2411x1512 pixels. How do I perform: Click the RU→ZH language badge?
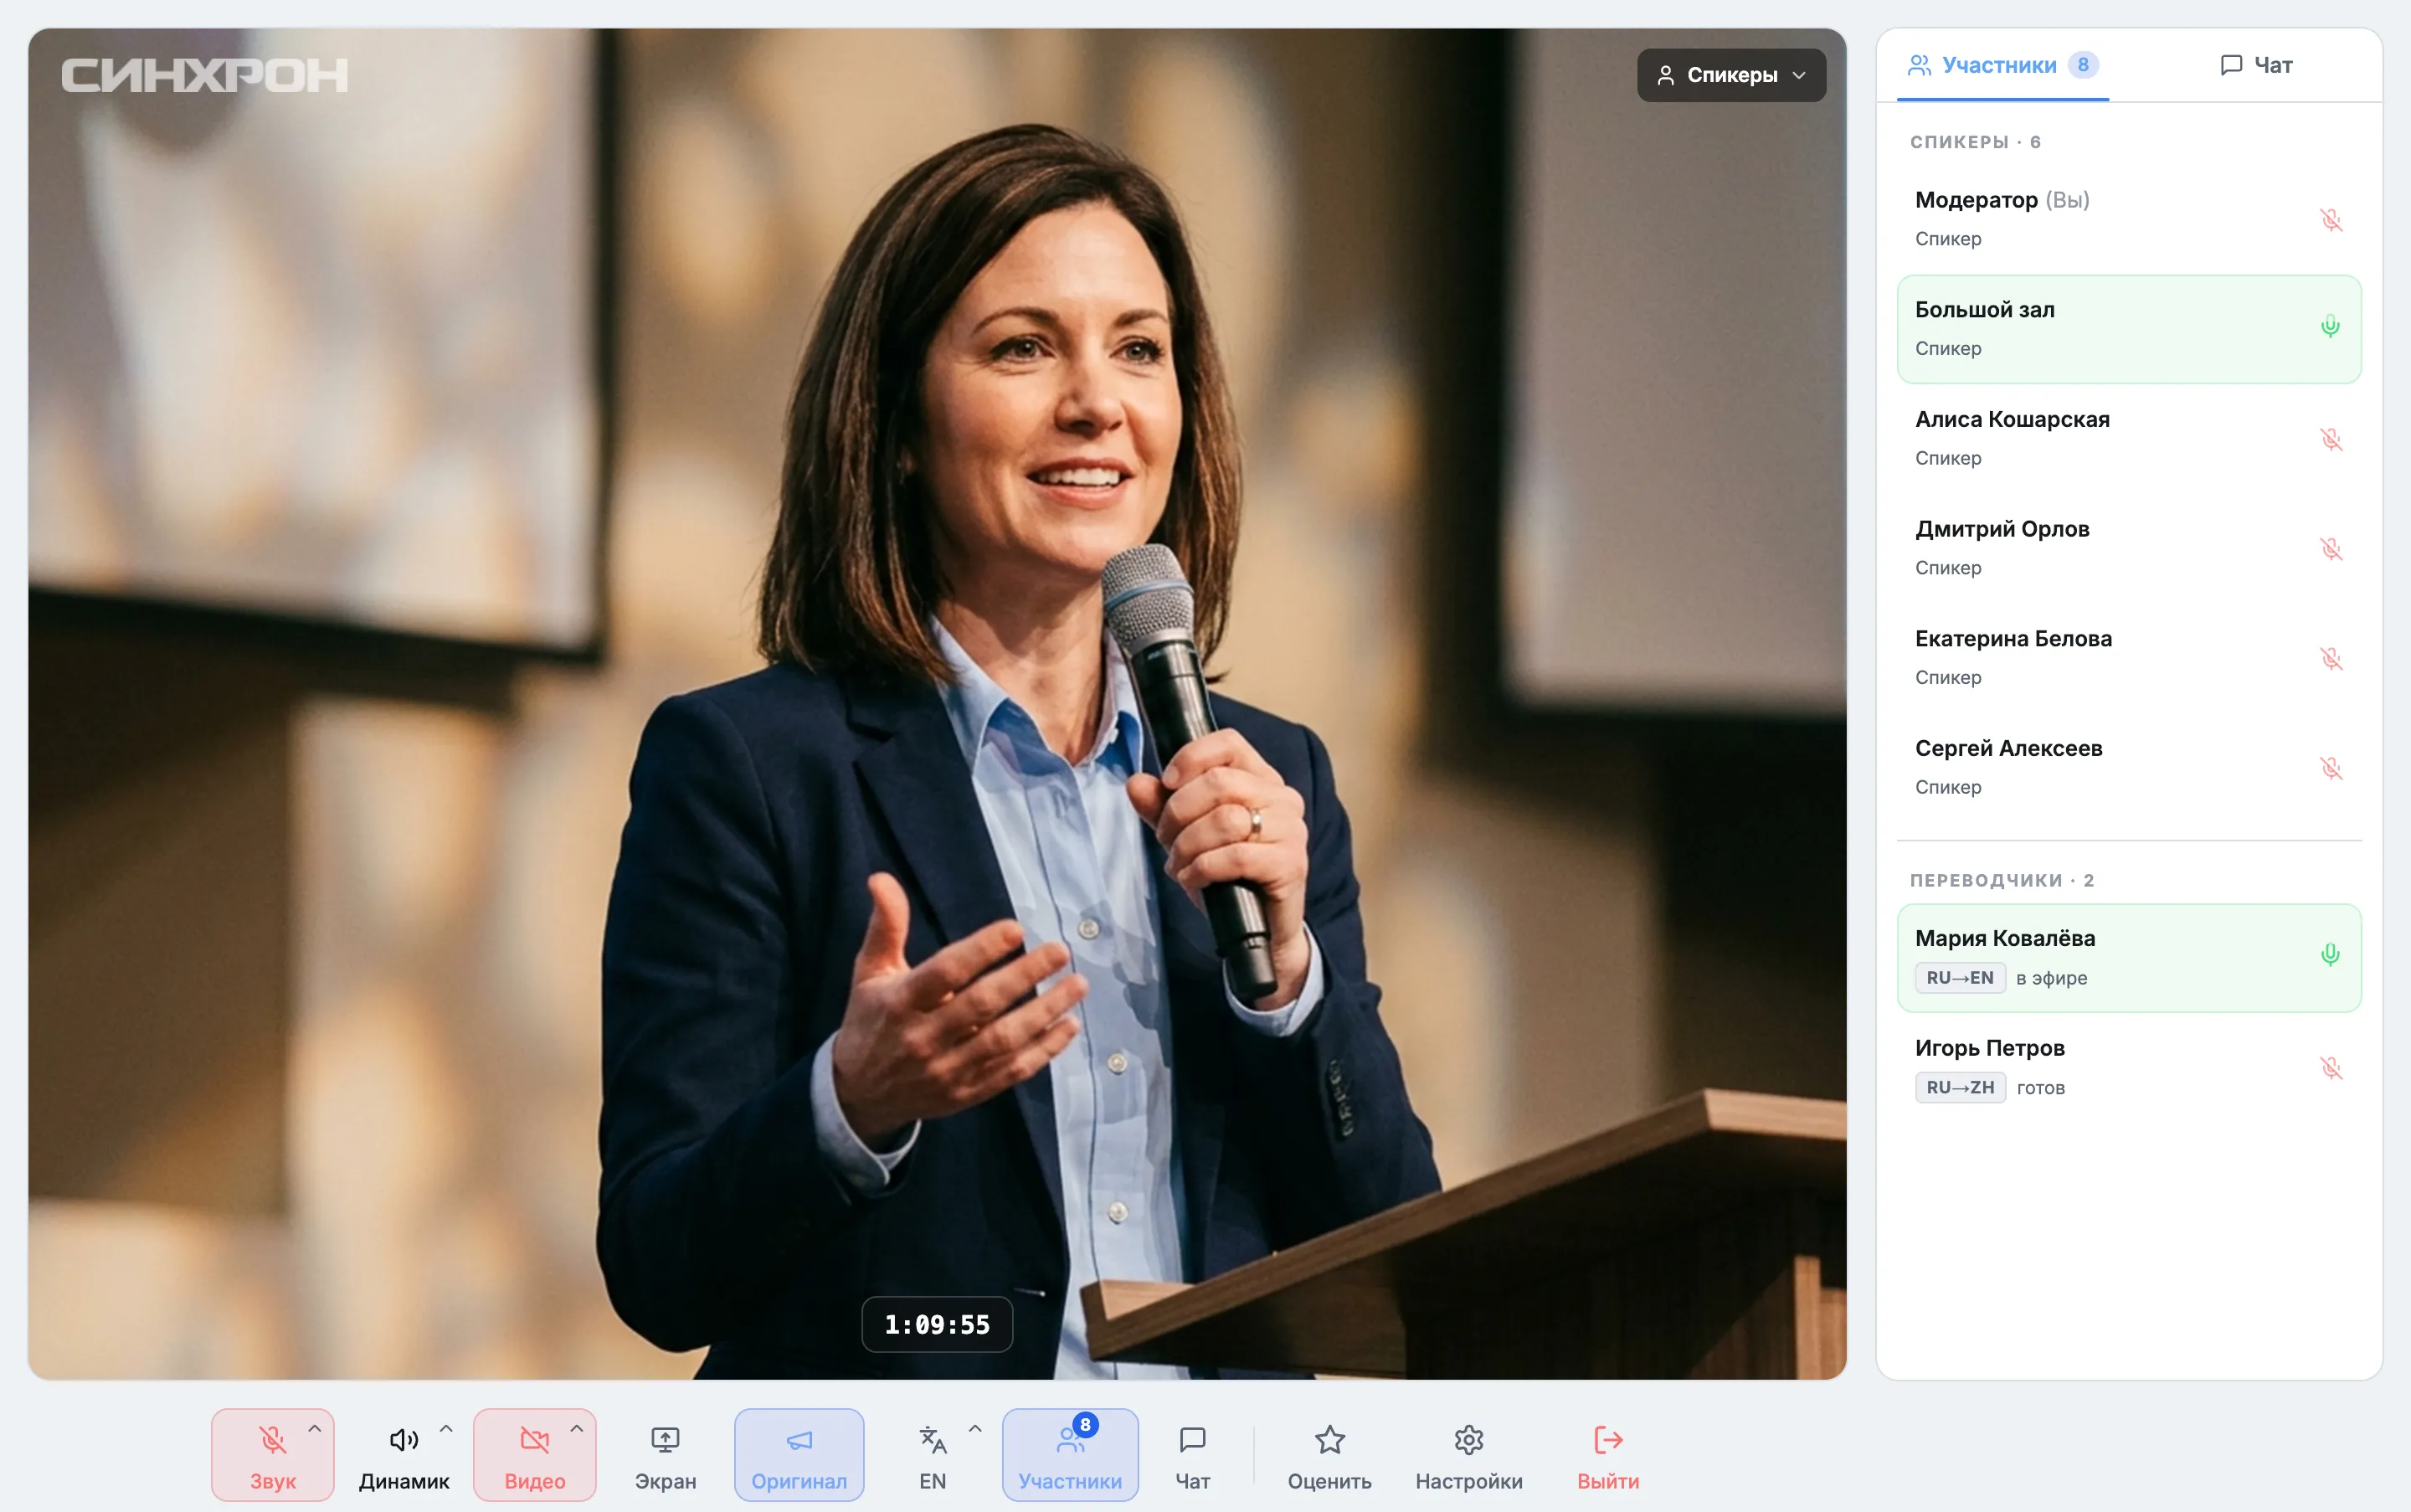tap(1960, 1087)
